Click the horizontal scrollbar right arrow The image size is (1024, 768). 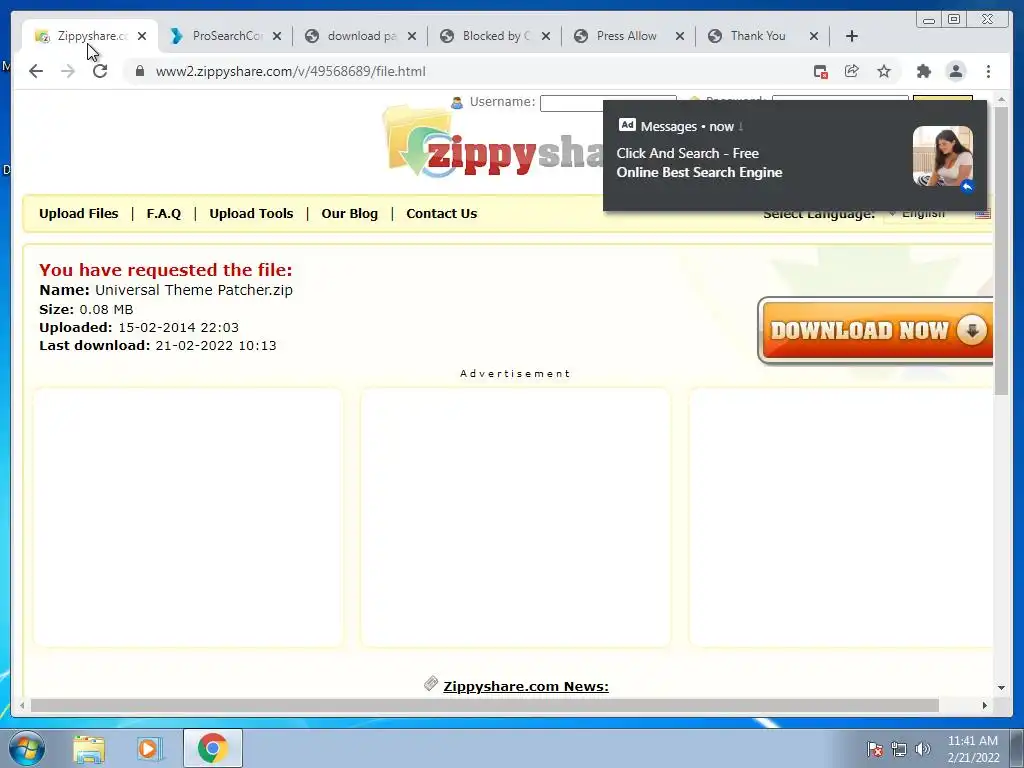(985, 705)
